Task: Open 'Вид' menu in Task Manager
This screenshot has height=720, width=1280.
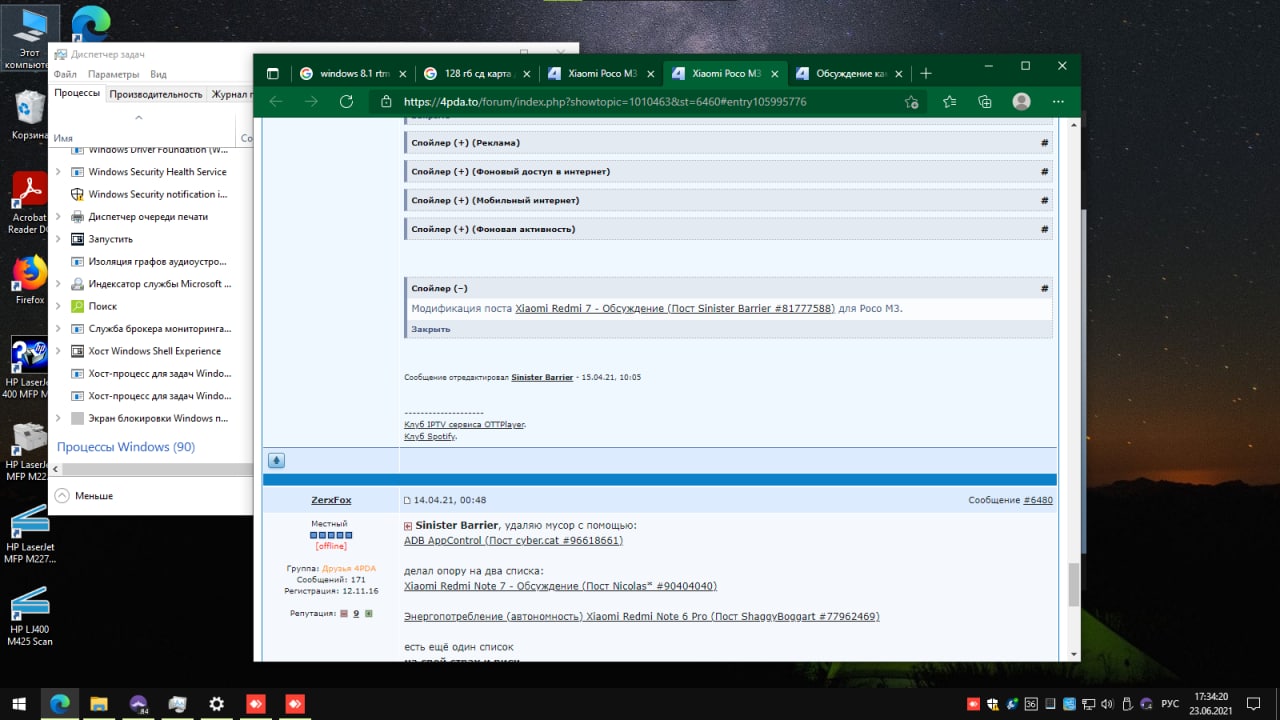Action: tap(158, 74)
